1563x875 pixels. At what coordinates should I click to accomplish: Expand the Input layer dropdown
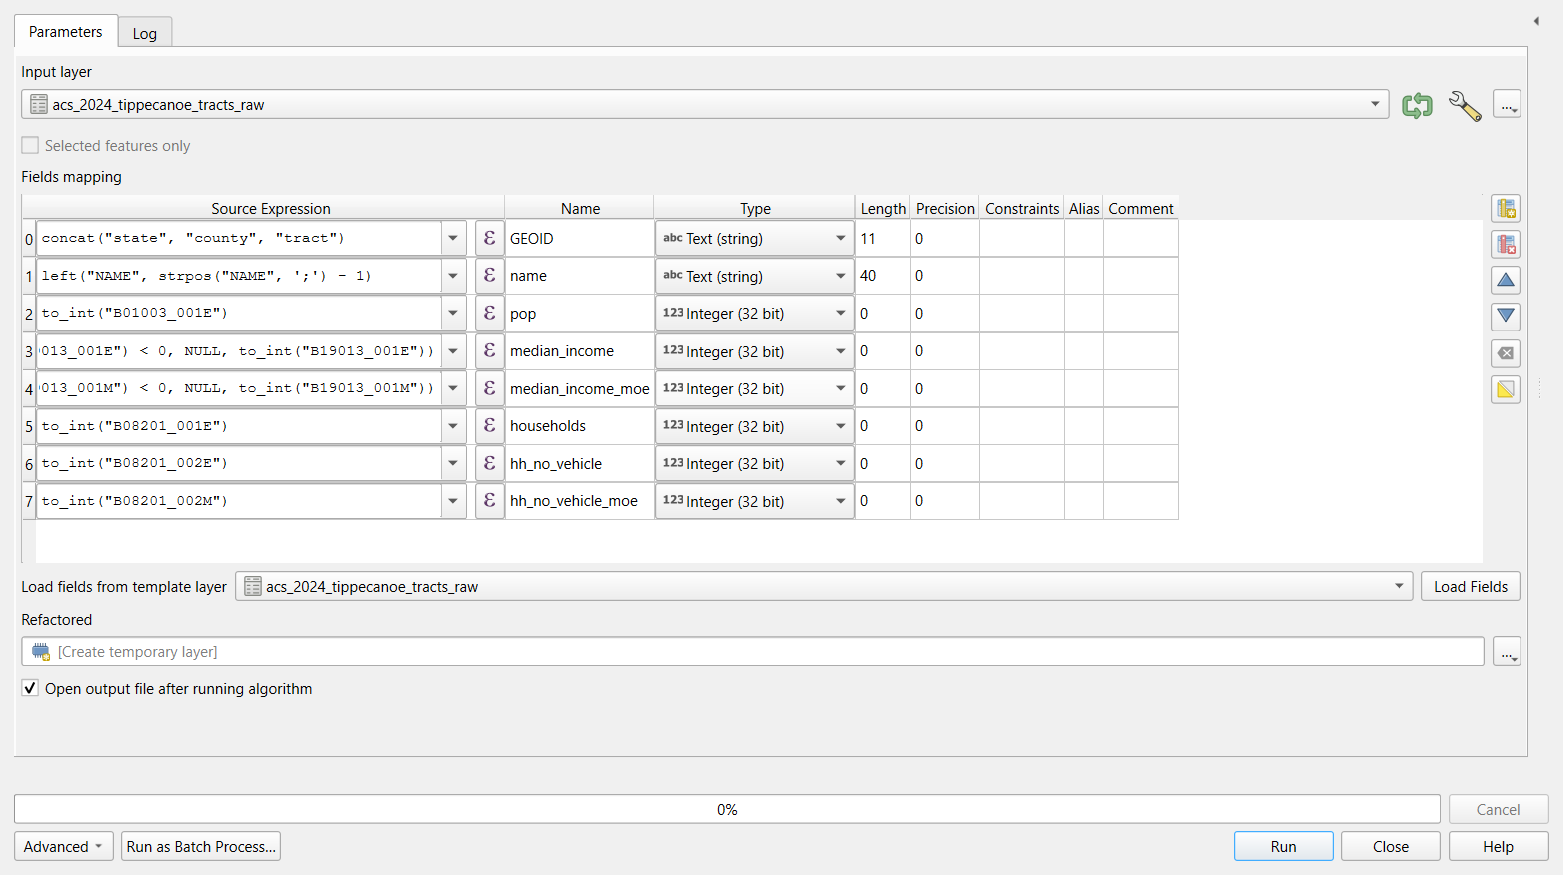(x=1375, y=104)
